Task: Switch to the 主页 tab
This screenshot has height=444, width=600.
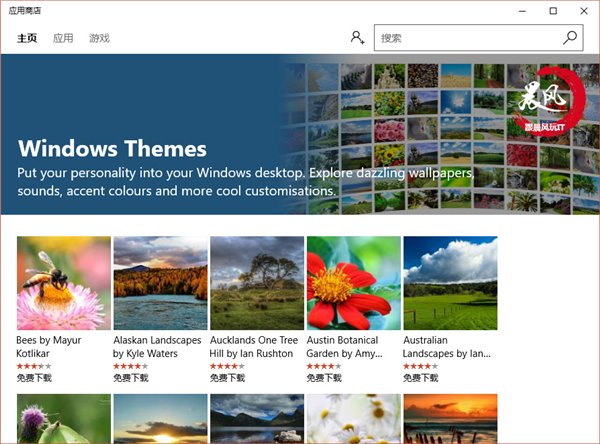Action: click(x=27, y=38)
